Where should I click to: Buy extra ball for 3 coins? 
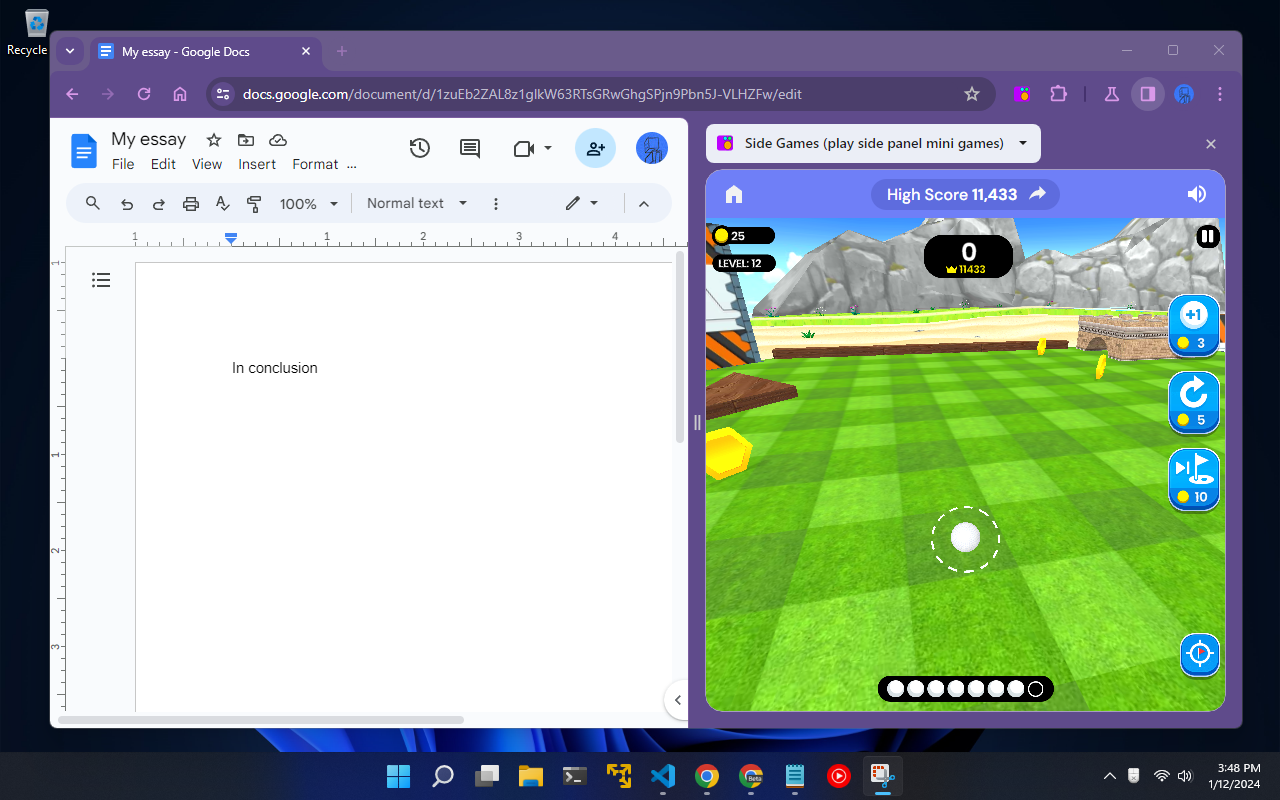[x=1194, y=325]
